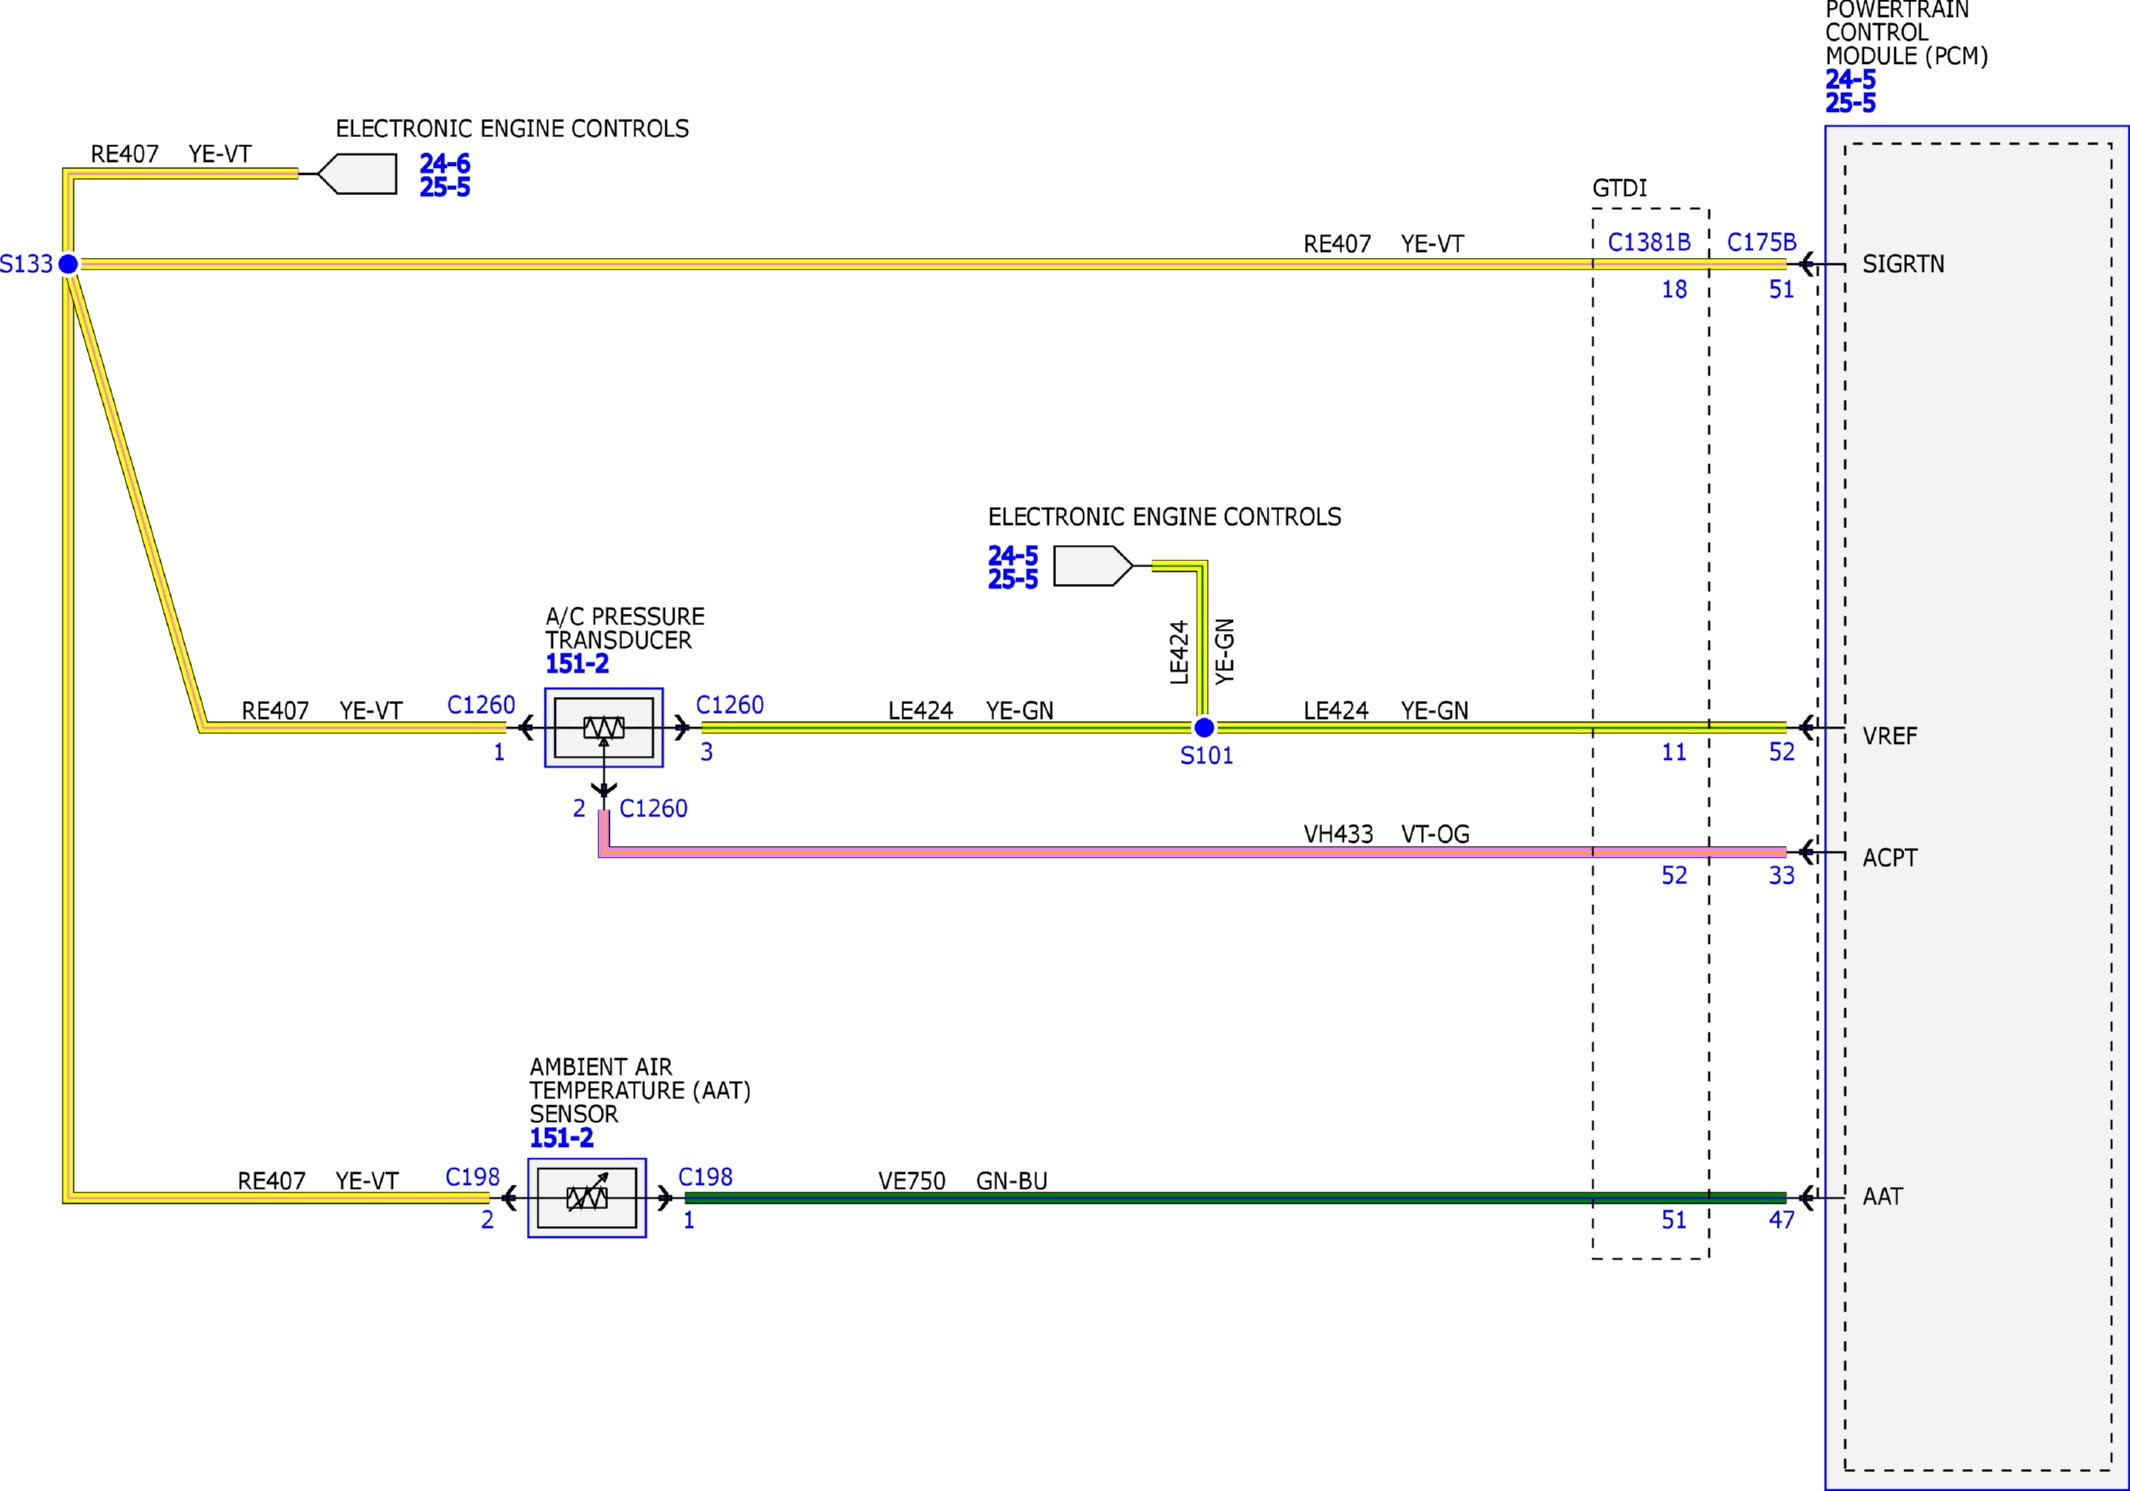Screen dimensions: 2130x1491
Task: Click the Powertrain Control Module title
Action: [1906, 33]
